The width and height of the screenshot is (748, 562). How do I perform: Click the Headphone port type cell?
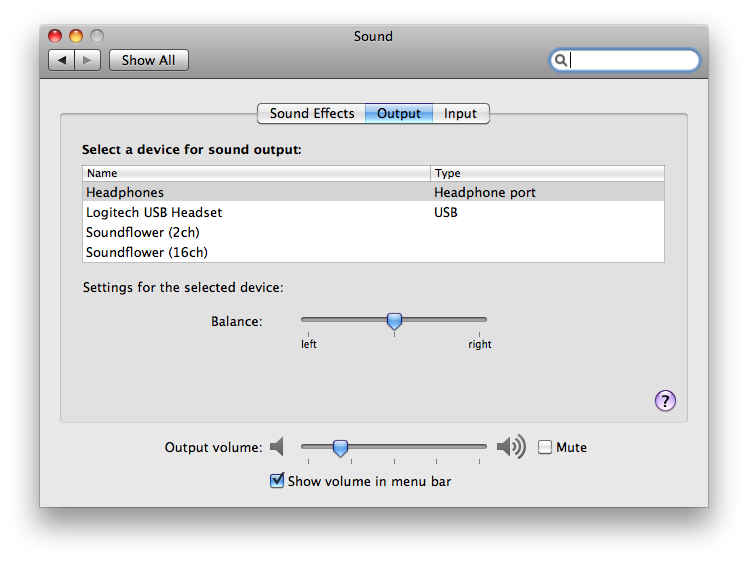tap(485, 192)
